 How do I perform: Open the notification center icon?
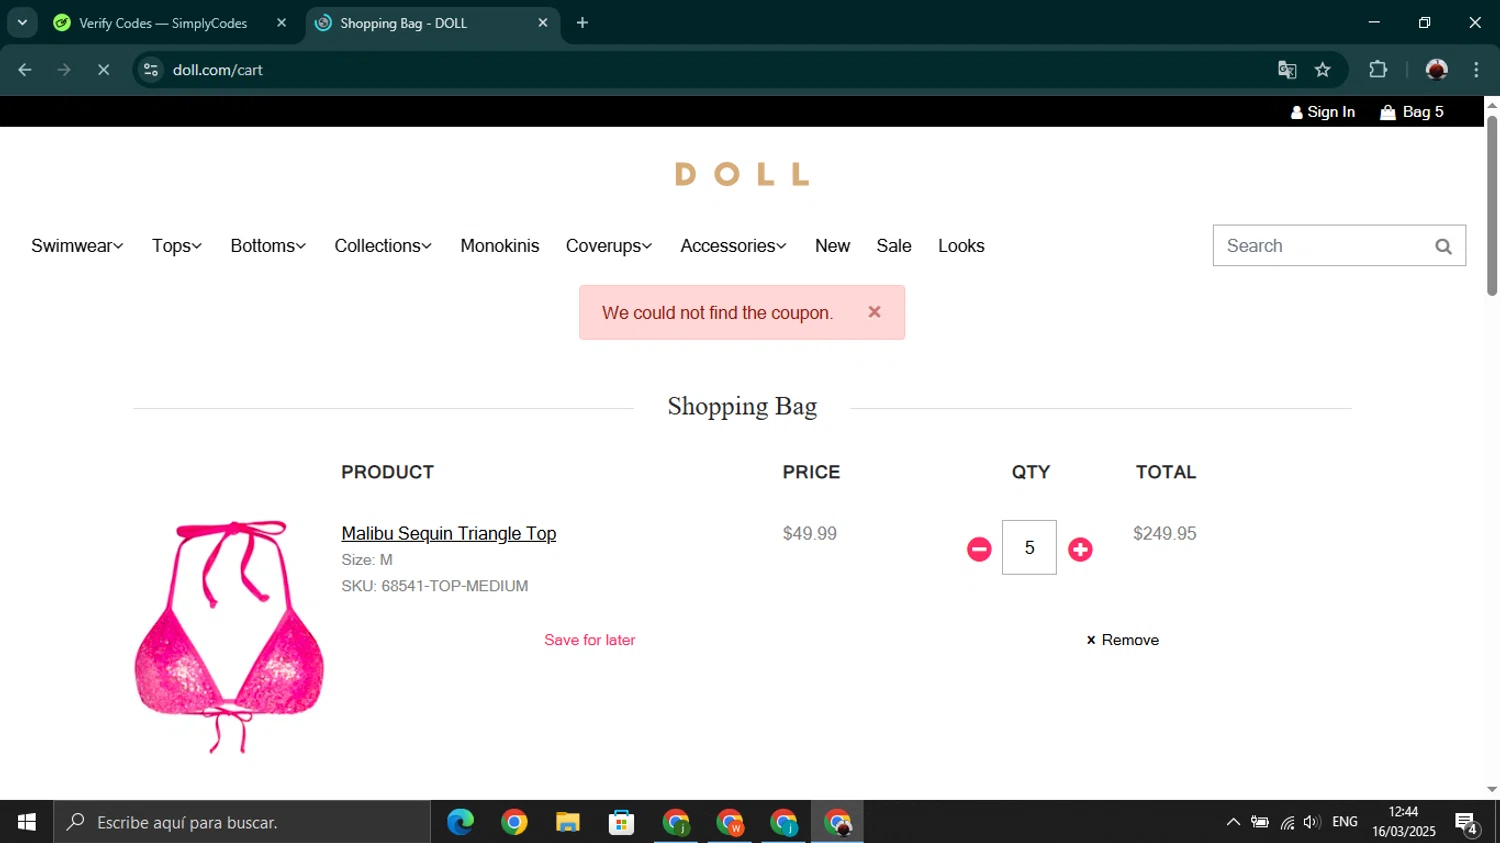pyautogui.click(x=1467, y=823)
